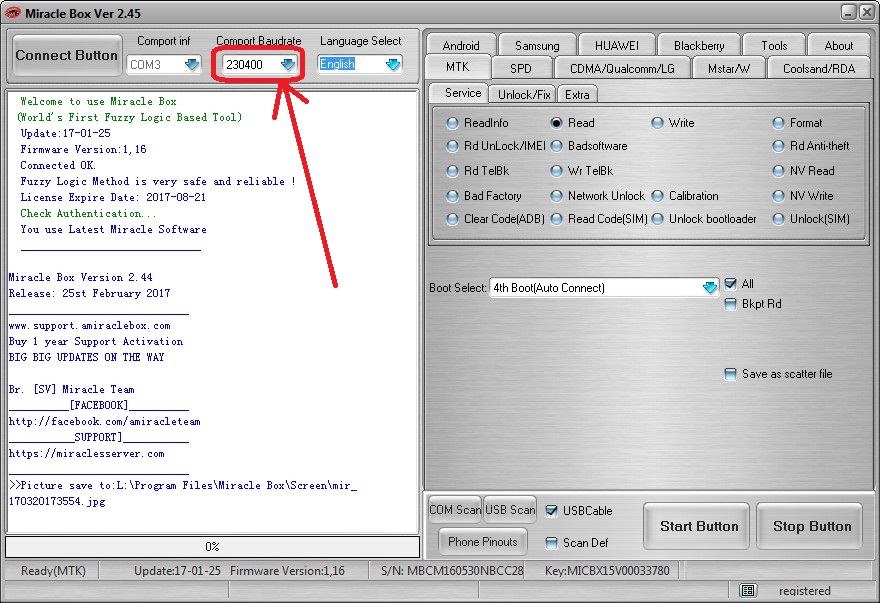Screen dimensions: 880x603
Task: Click the USB Scan button
Action: pos(510,510)
